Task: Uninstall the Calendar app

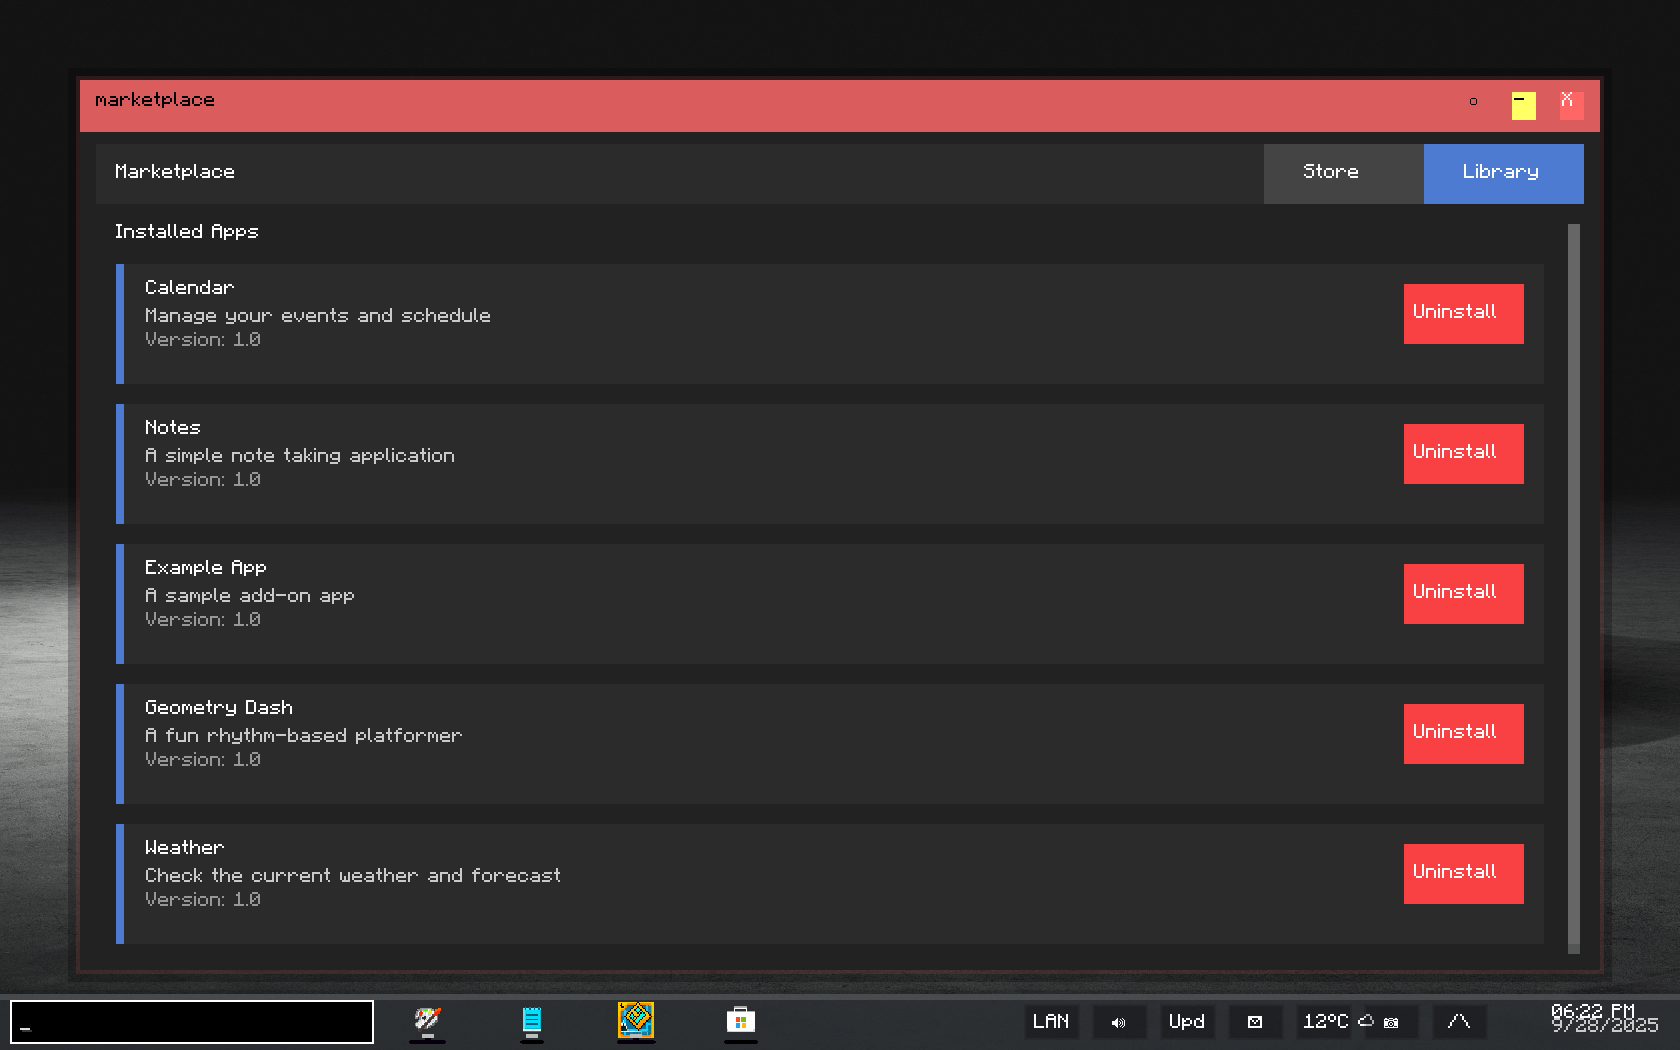Action: [1463, 313]
